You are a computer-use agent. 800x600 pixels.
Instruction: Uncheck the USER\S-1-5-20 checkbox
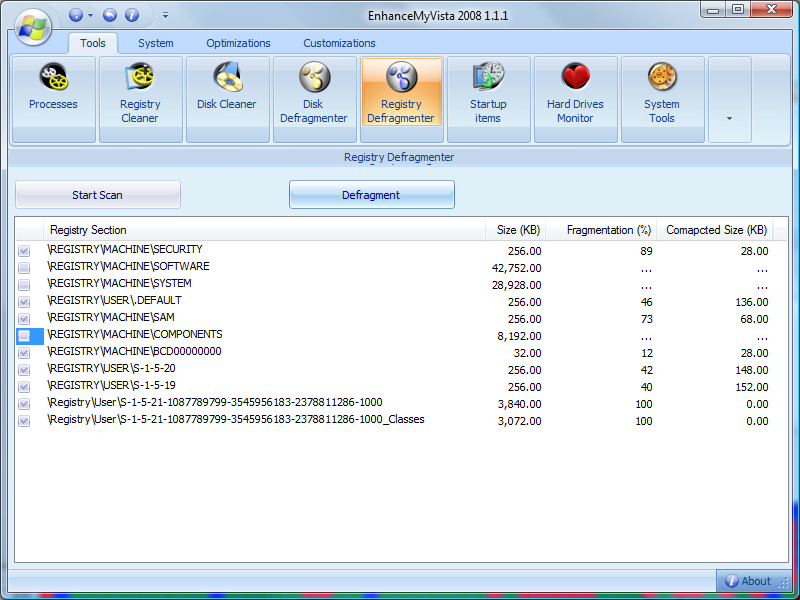click(24, 370)
